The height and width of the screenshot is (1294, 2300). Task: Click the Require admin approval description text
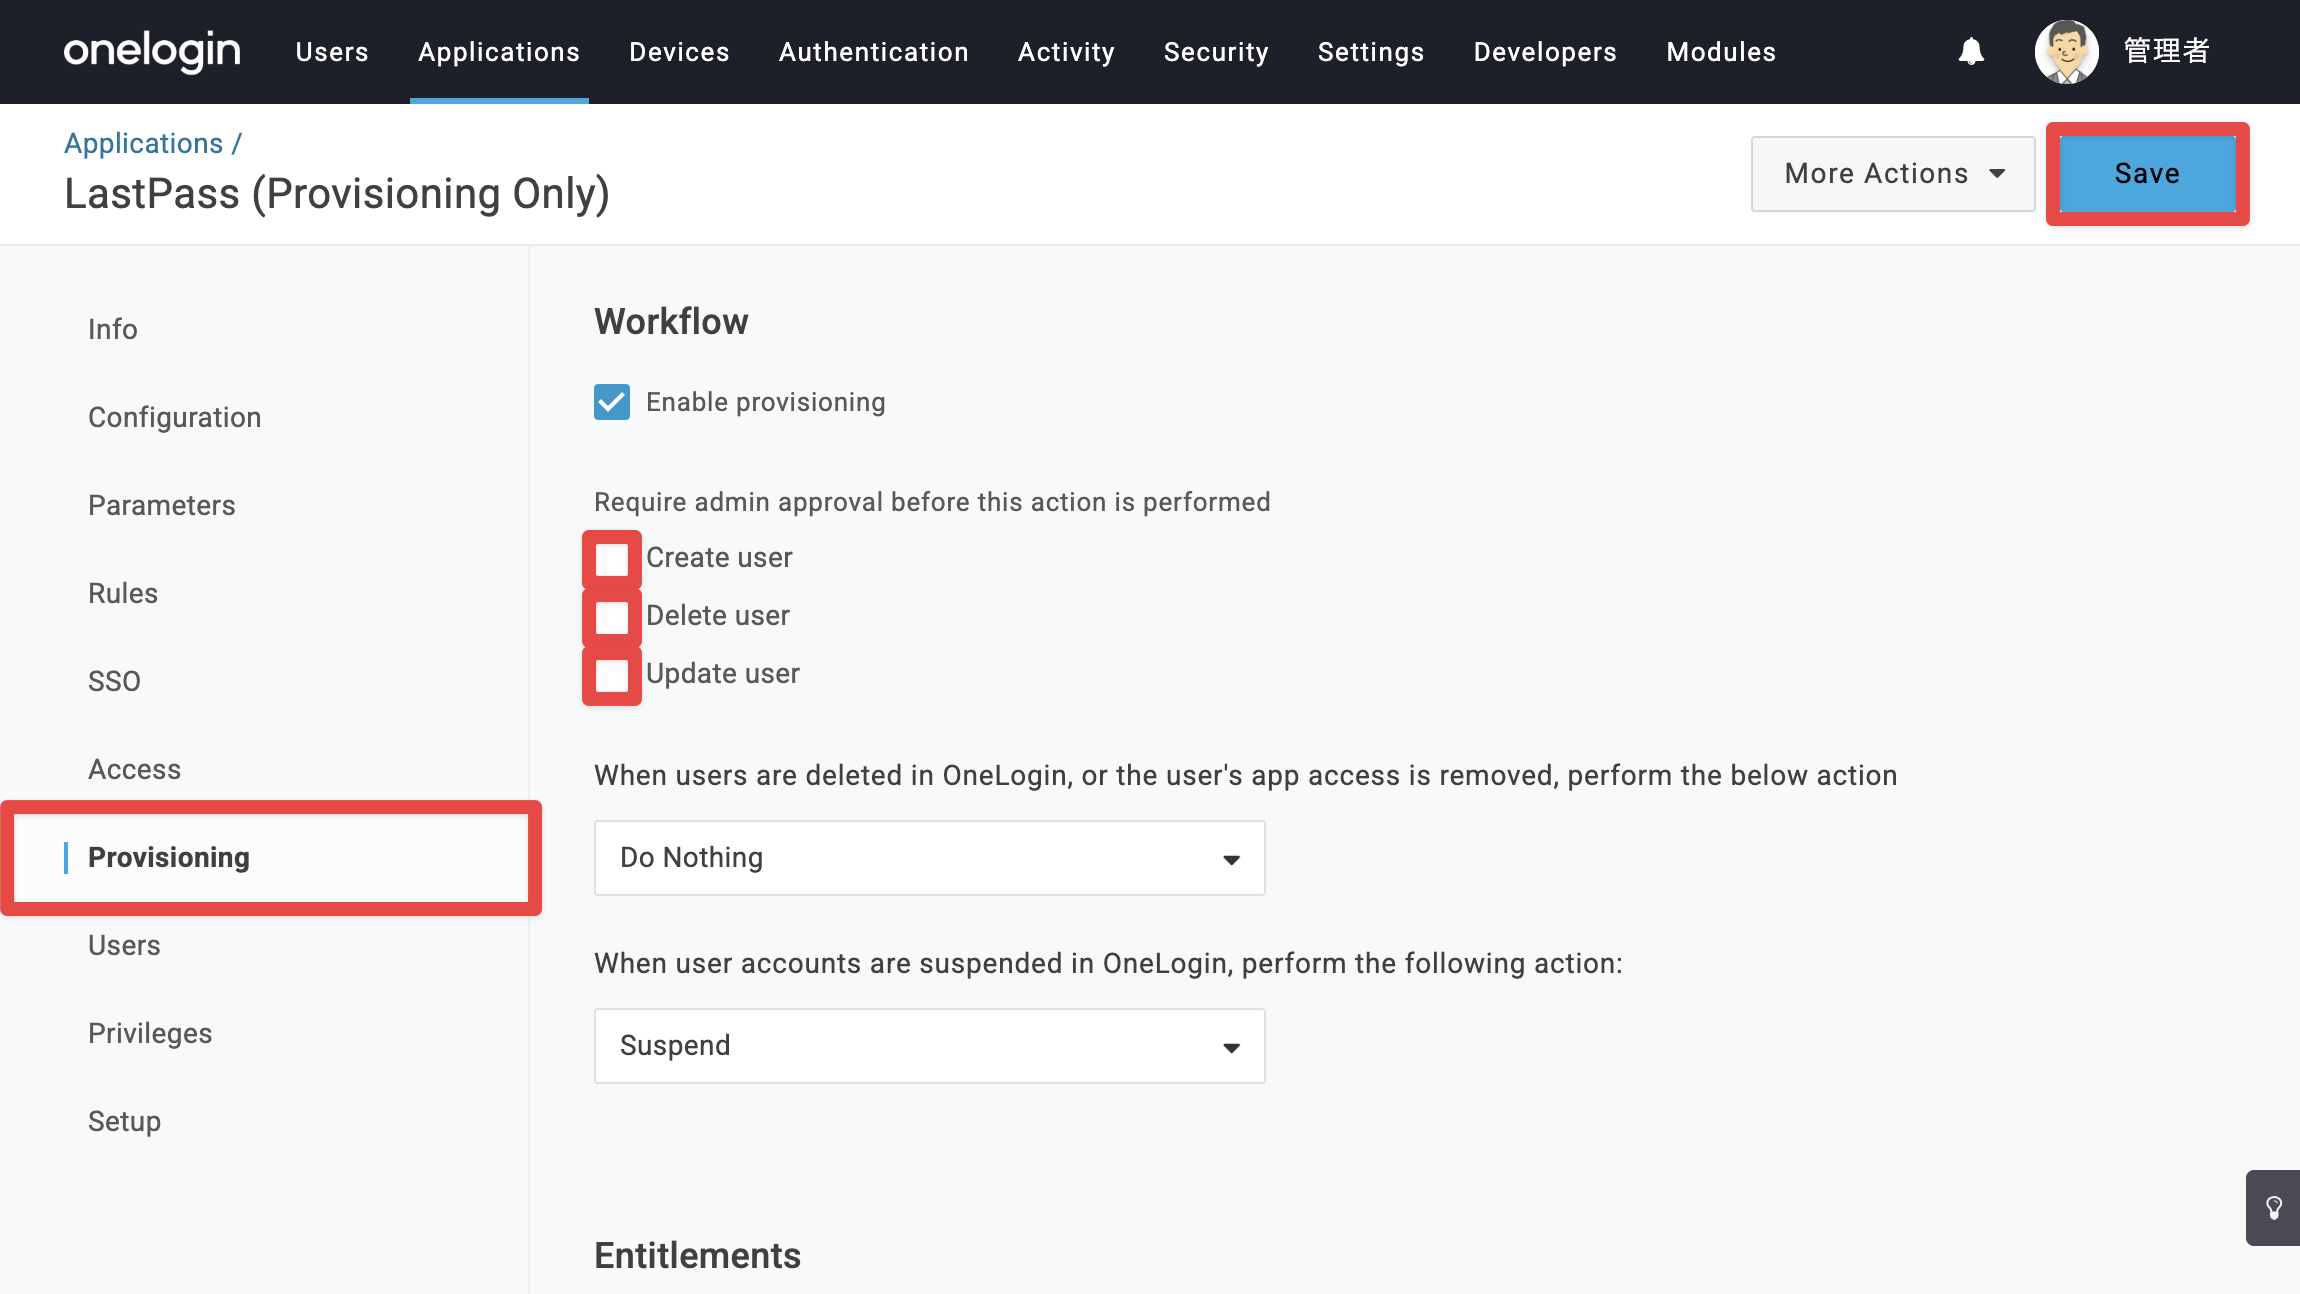click(932, 502)
